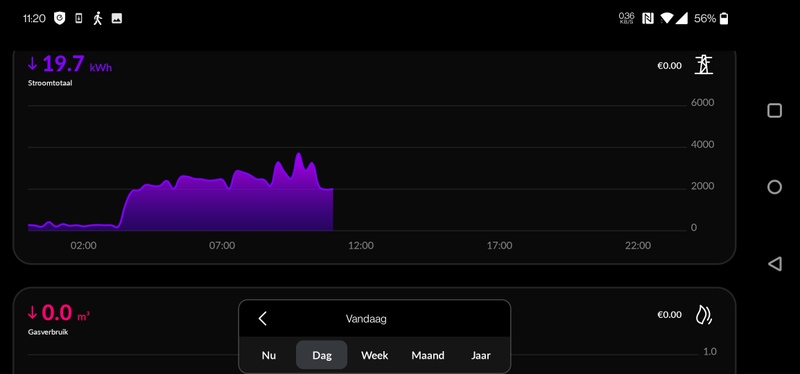
Task: Switch to the Nu tab
Action: click(269, 355)
